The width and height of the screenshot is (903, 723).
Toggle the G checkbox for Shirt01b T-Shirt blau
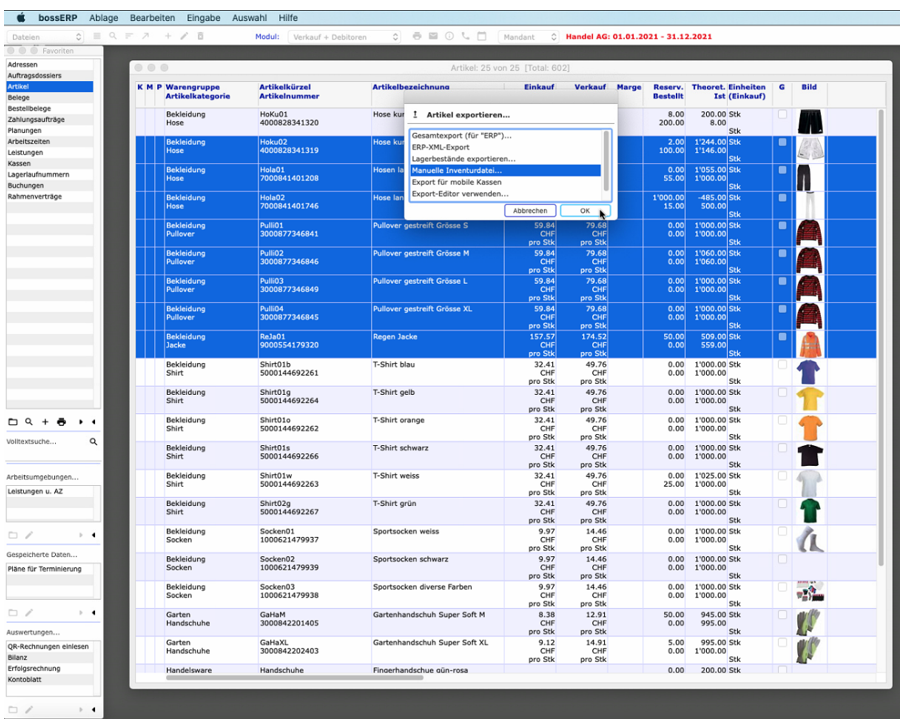[x=782, y=365]
